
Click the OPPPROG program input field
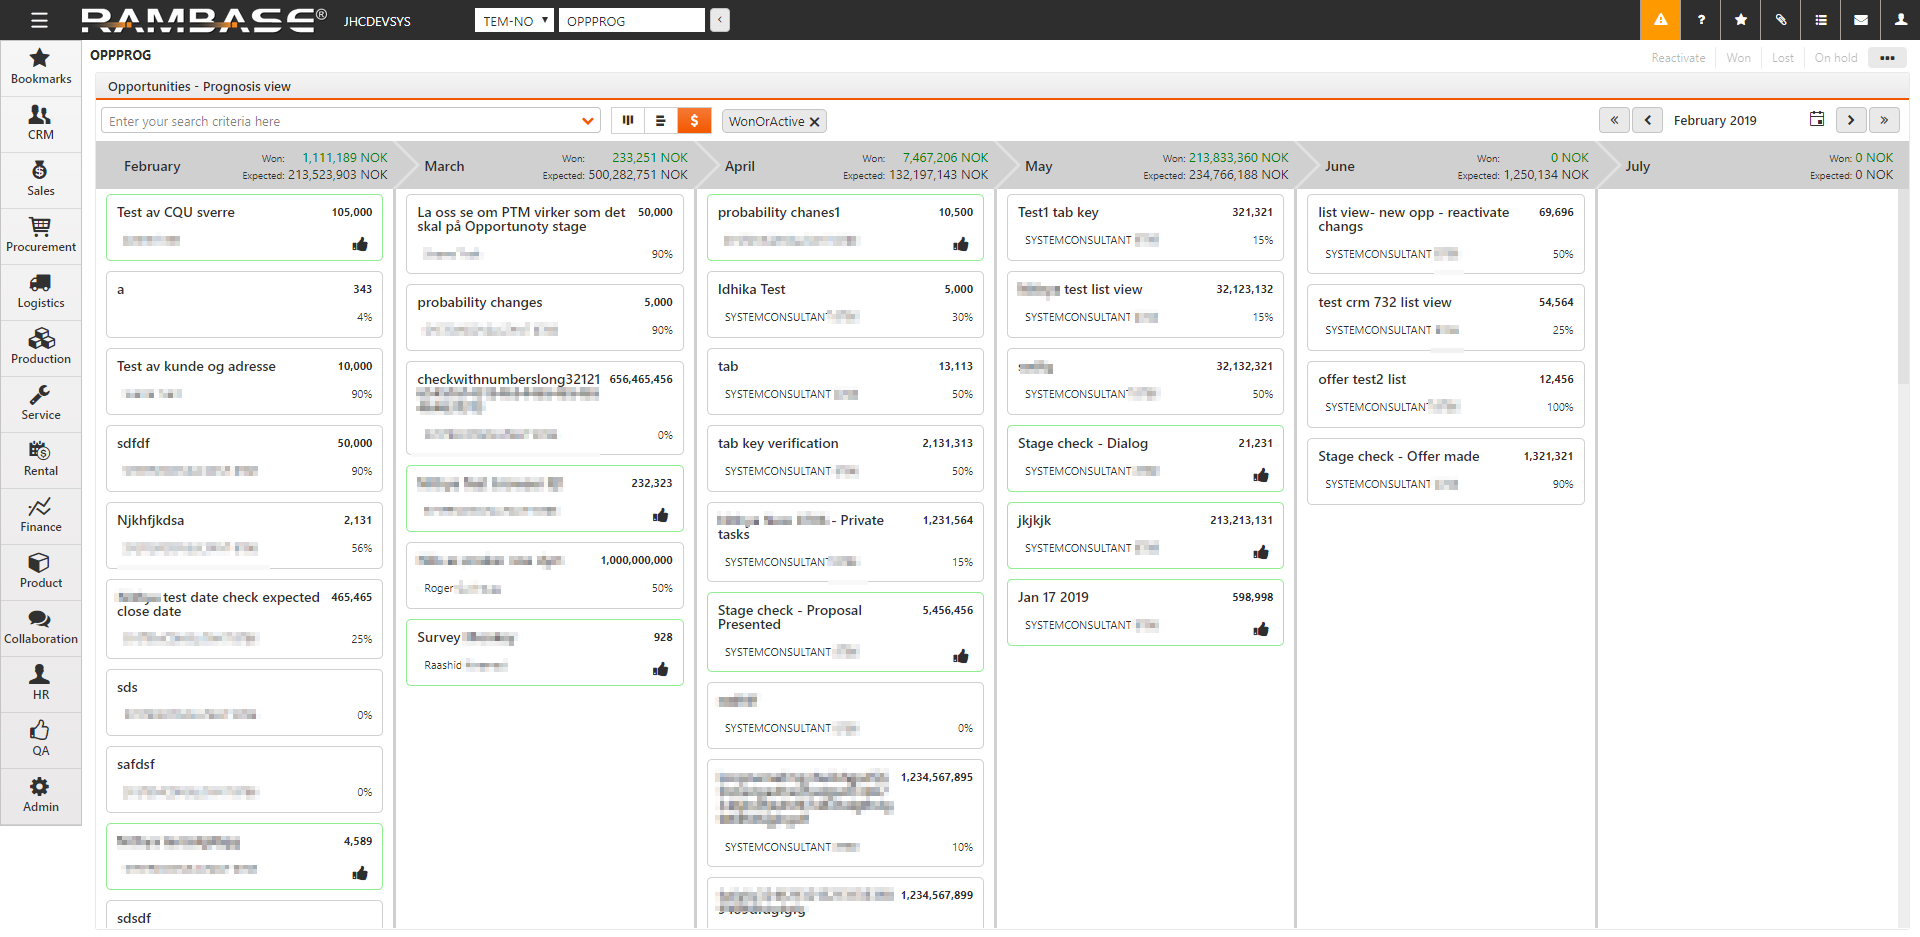[631, 20]
